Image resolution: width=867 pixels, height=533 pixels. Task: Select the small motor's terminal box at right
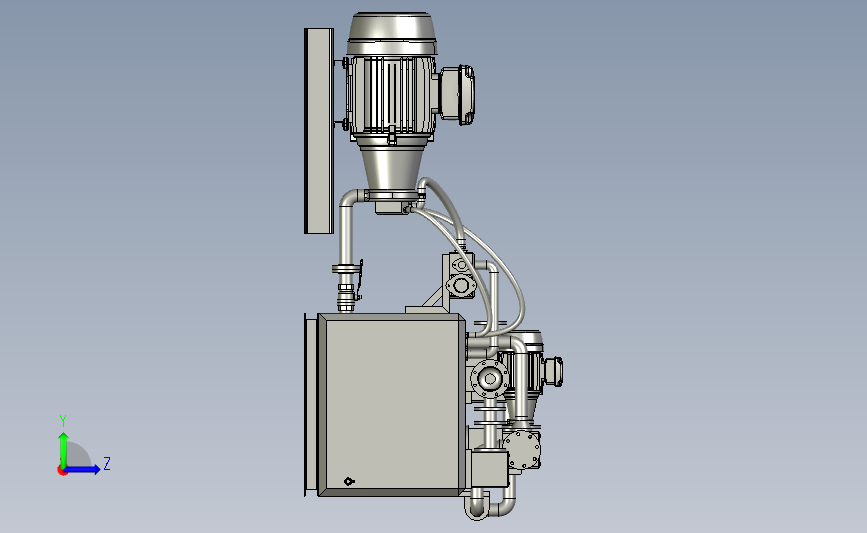pos(553,372)
